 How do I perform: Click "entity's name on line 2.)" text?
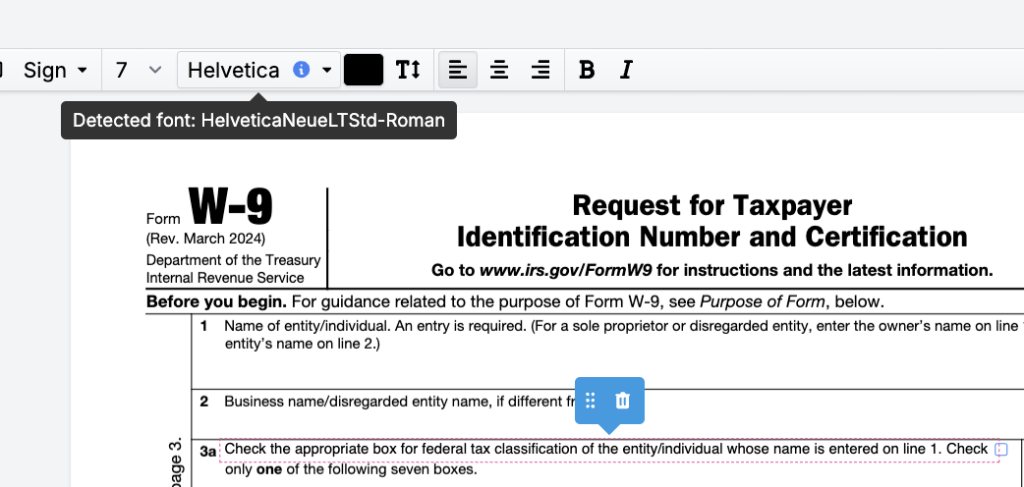point(302,343)
